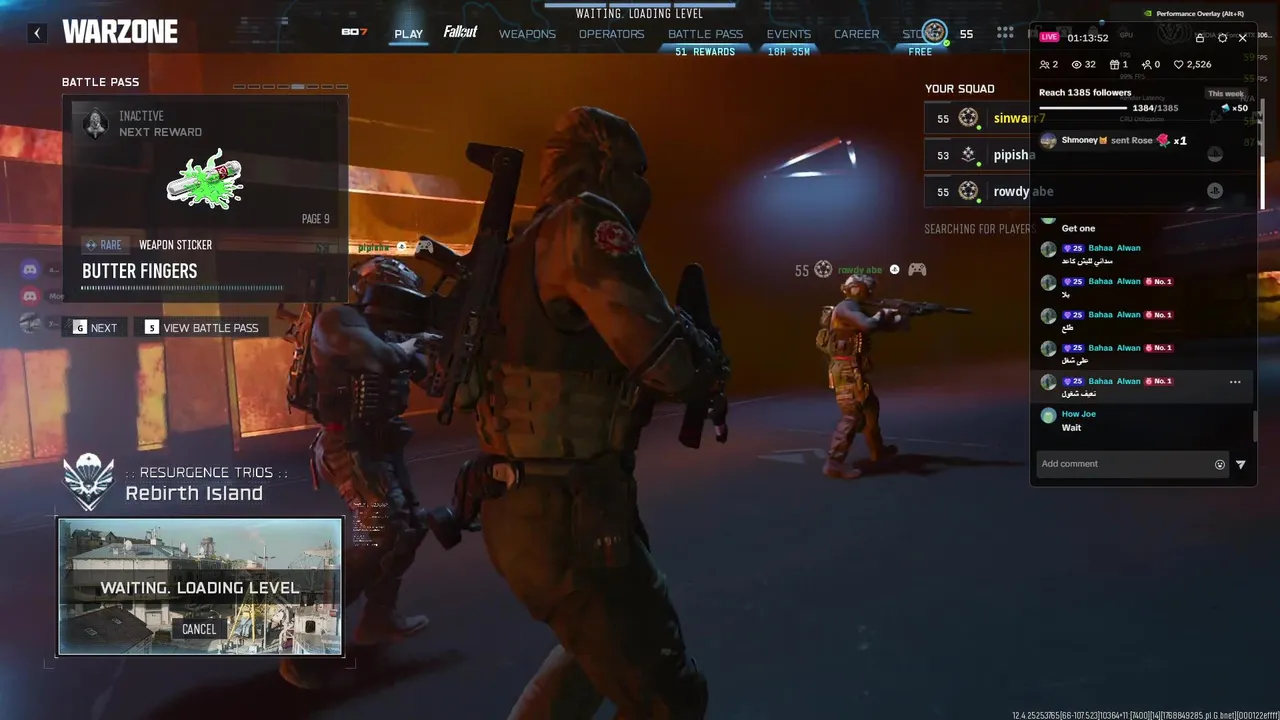
Task: Click the controller icon next to the in-world rowdy abe tag
Action: coord(917,269)
